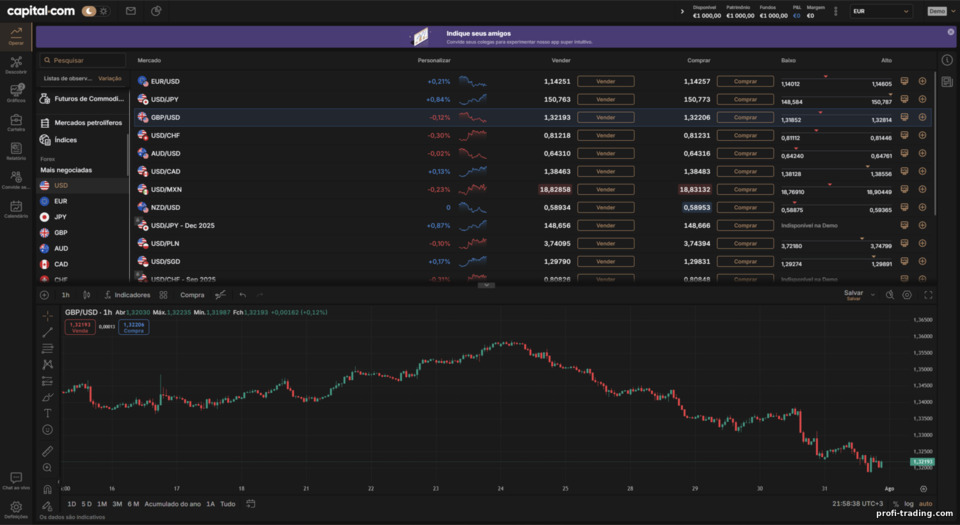Click Comprar button for USD/JPY

point(745,99)
